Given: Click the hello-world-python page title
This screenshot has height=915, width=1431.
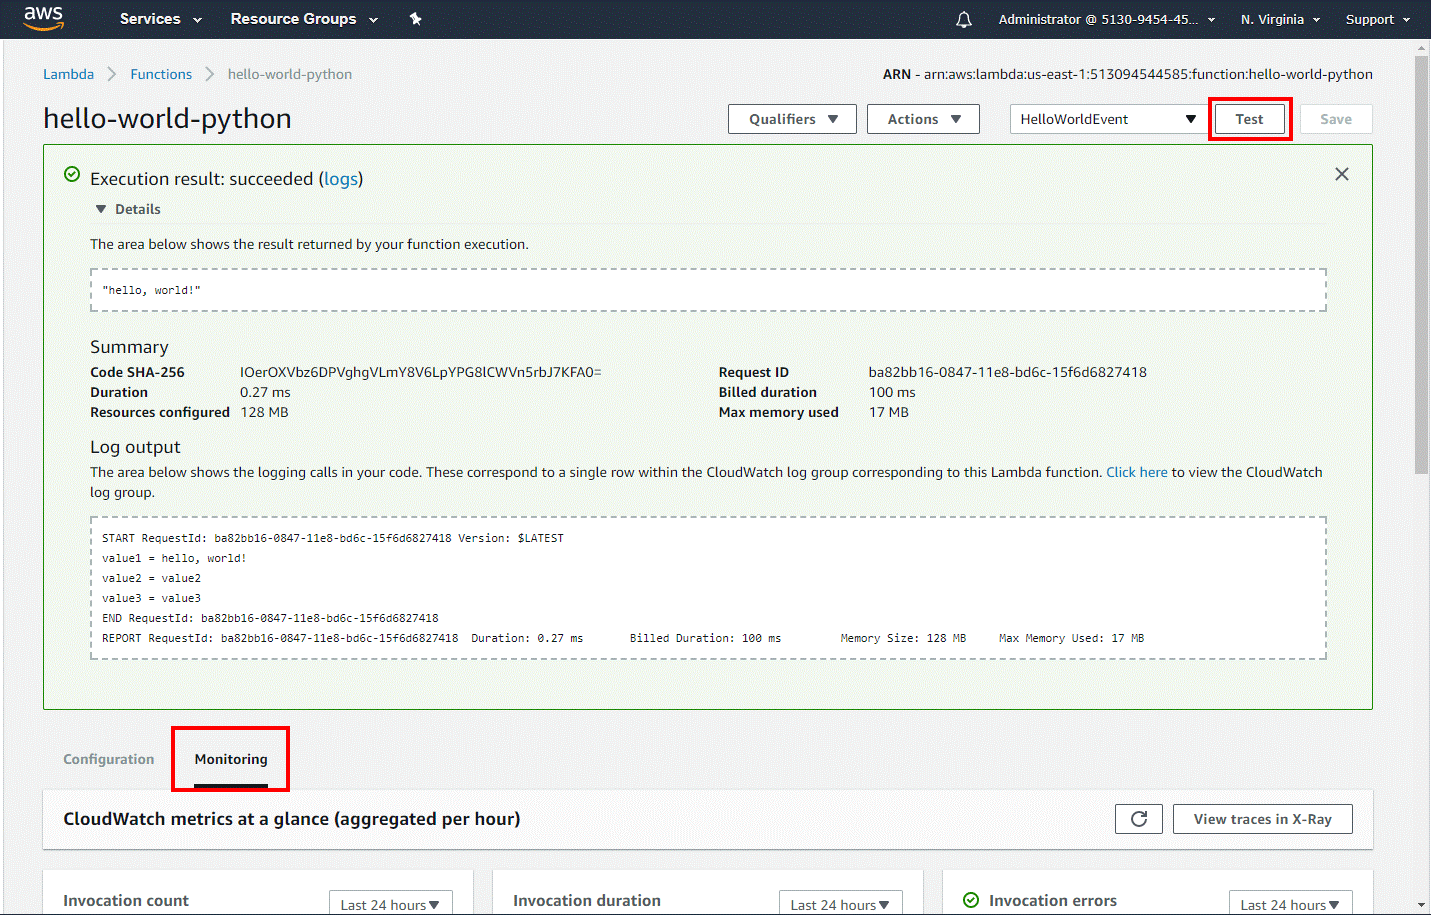Looking at the screenshot, I should (167, 118).
